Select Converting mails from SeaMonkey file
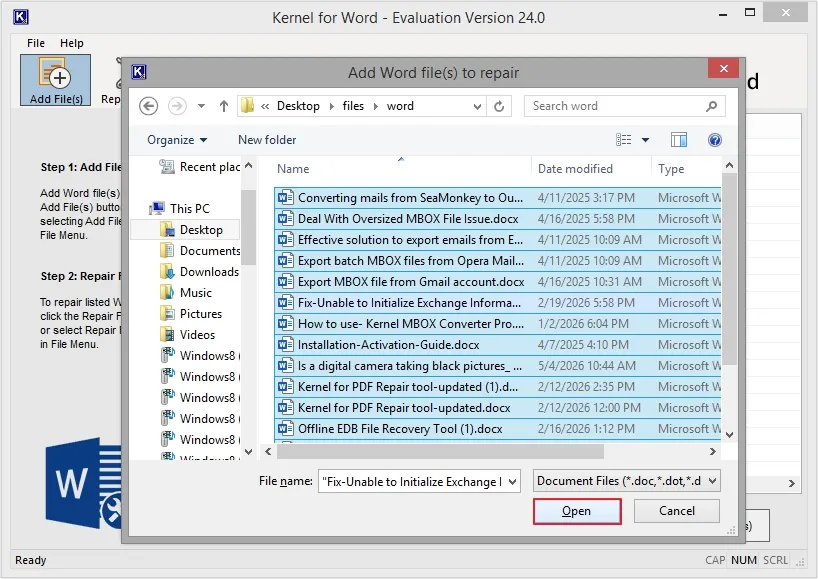The width and height of the screenshot is (818, 579). (498, 198)
